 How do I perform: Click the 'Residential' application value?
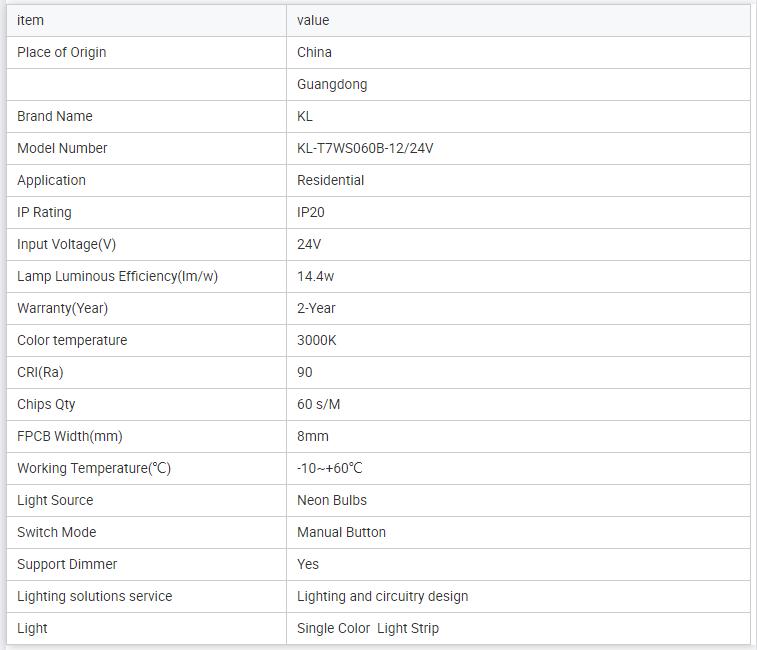[331, 180]
